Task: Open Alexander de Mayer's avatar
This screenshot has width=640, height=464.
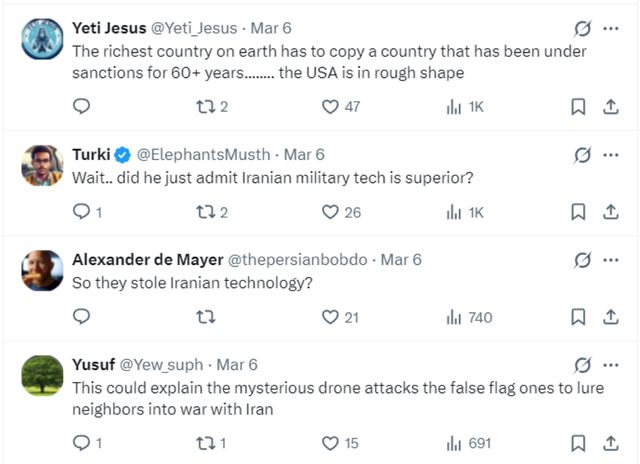Action: pos(42,271)
